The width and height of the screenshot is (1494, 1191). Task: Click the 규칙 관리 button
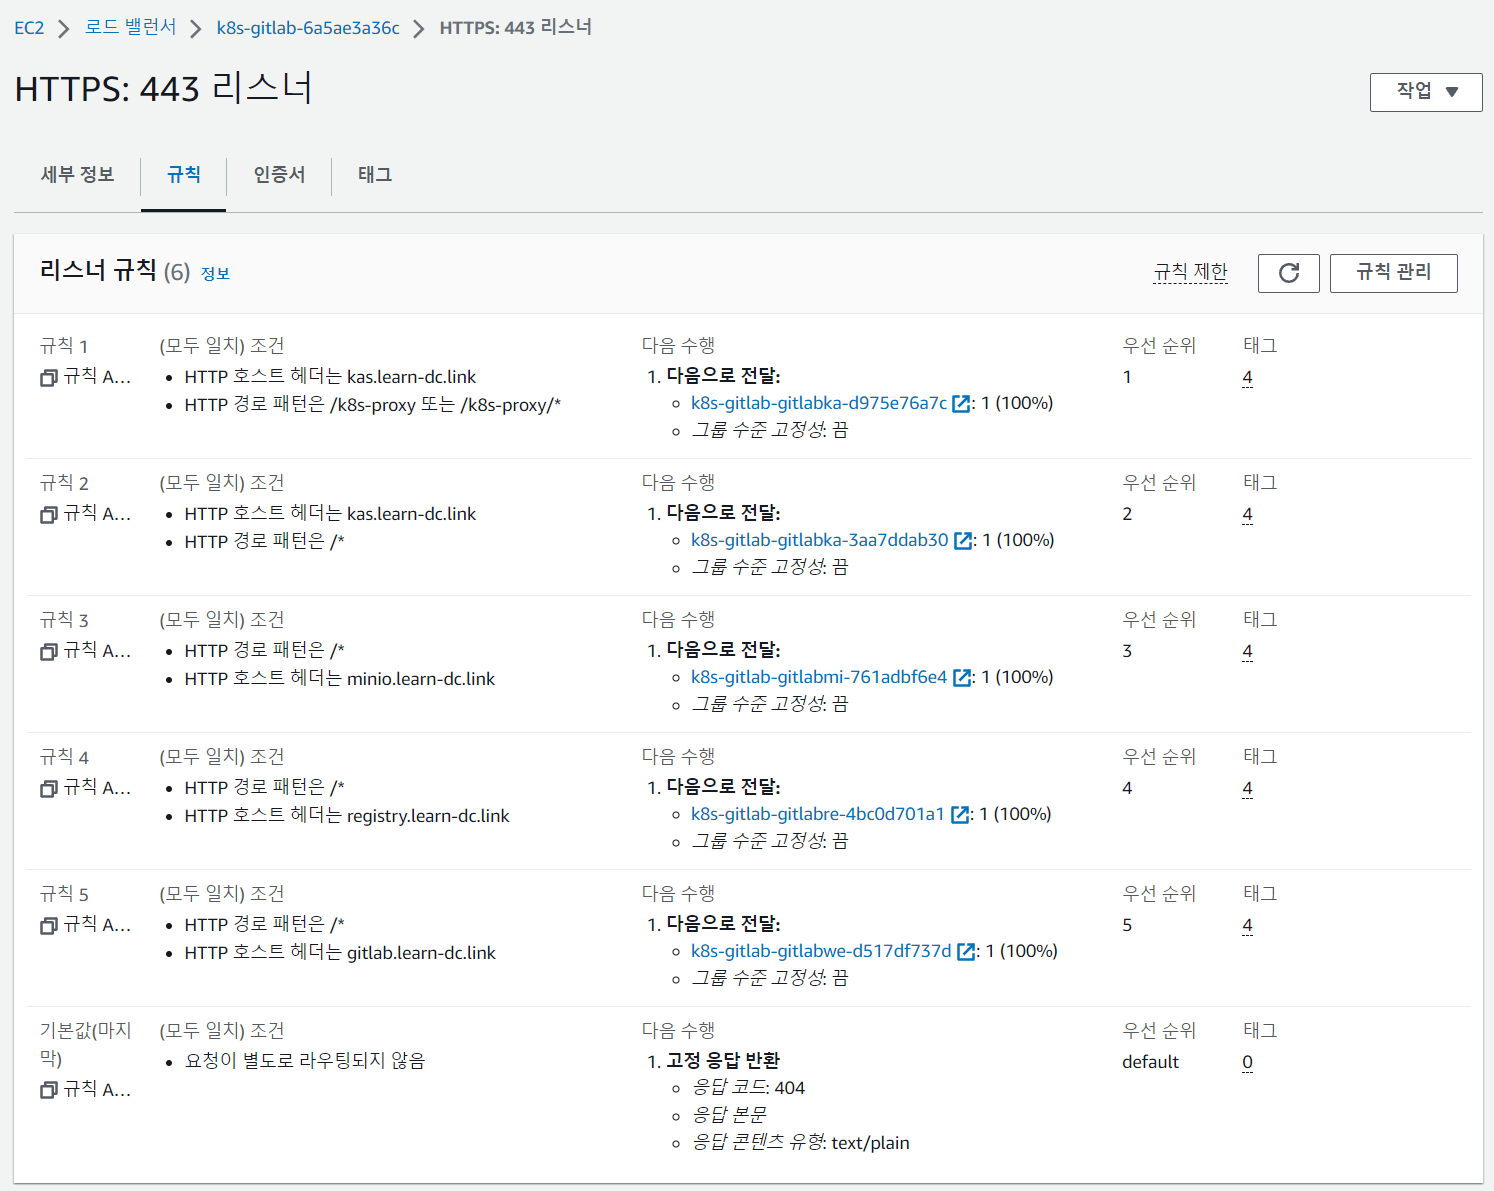(x=1393, y=273)
